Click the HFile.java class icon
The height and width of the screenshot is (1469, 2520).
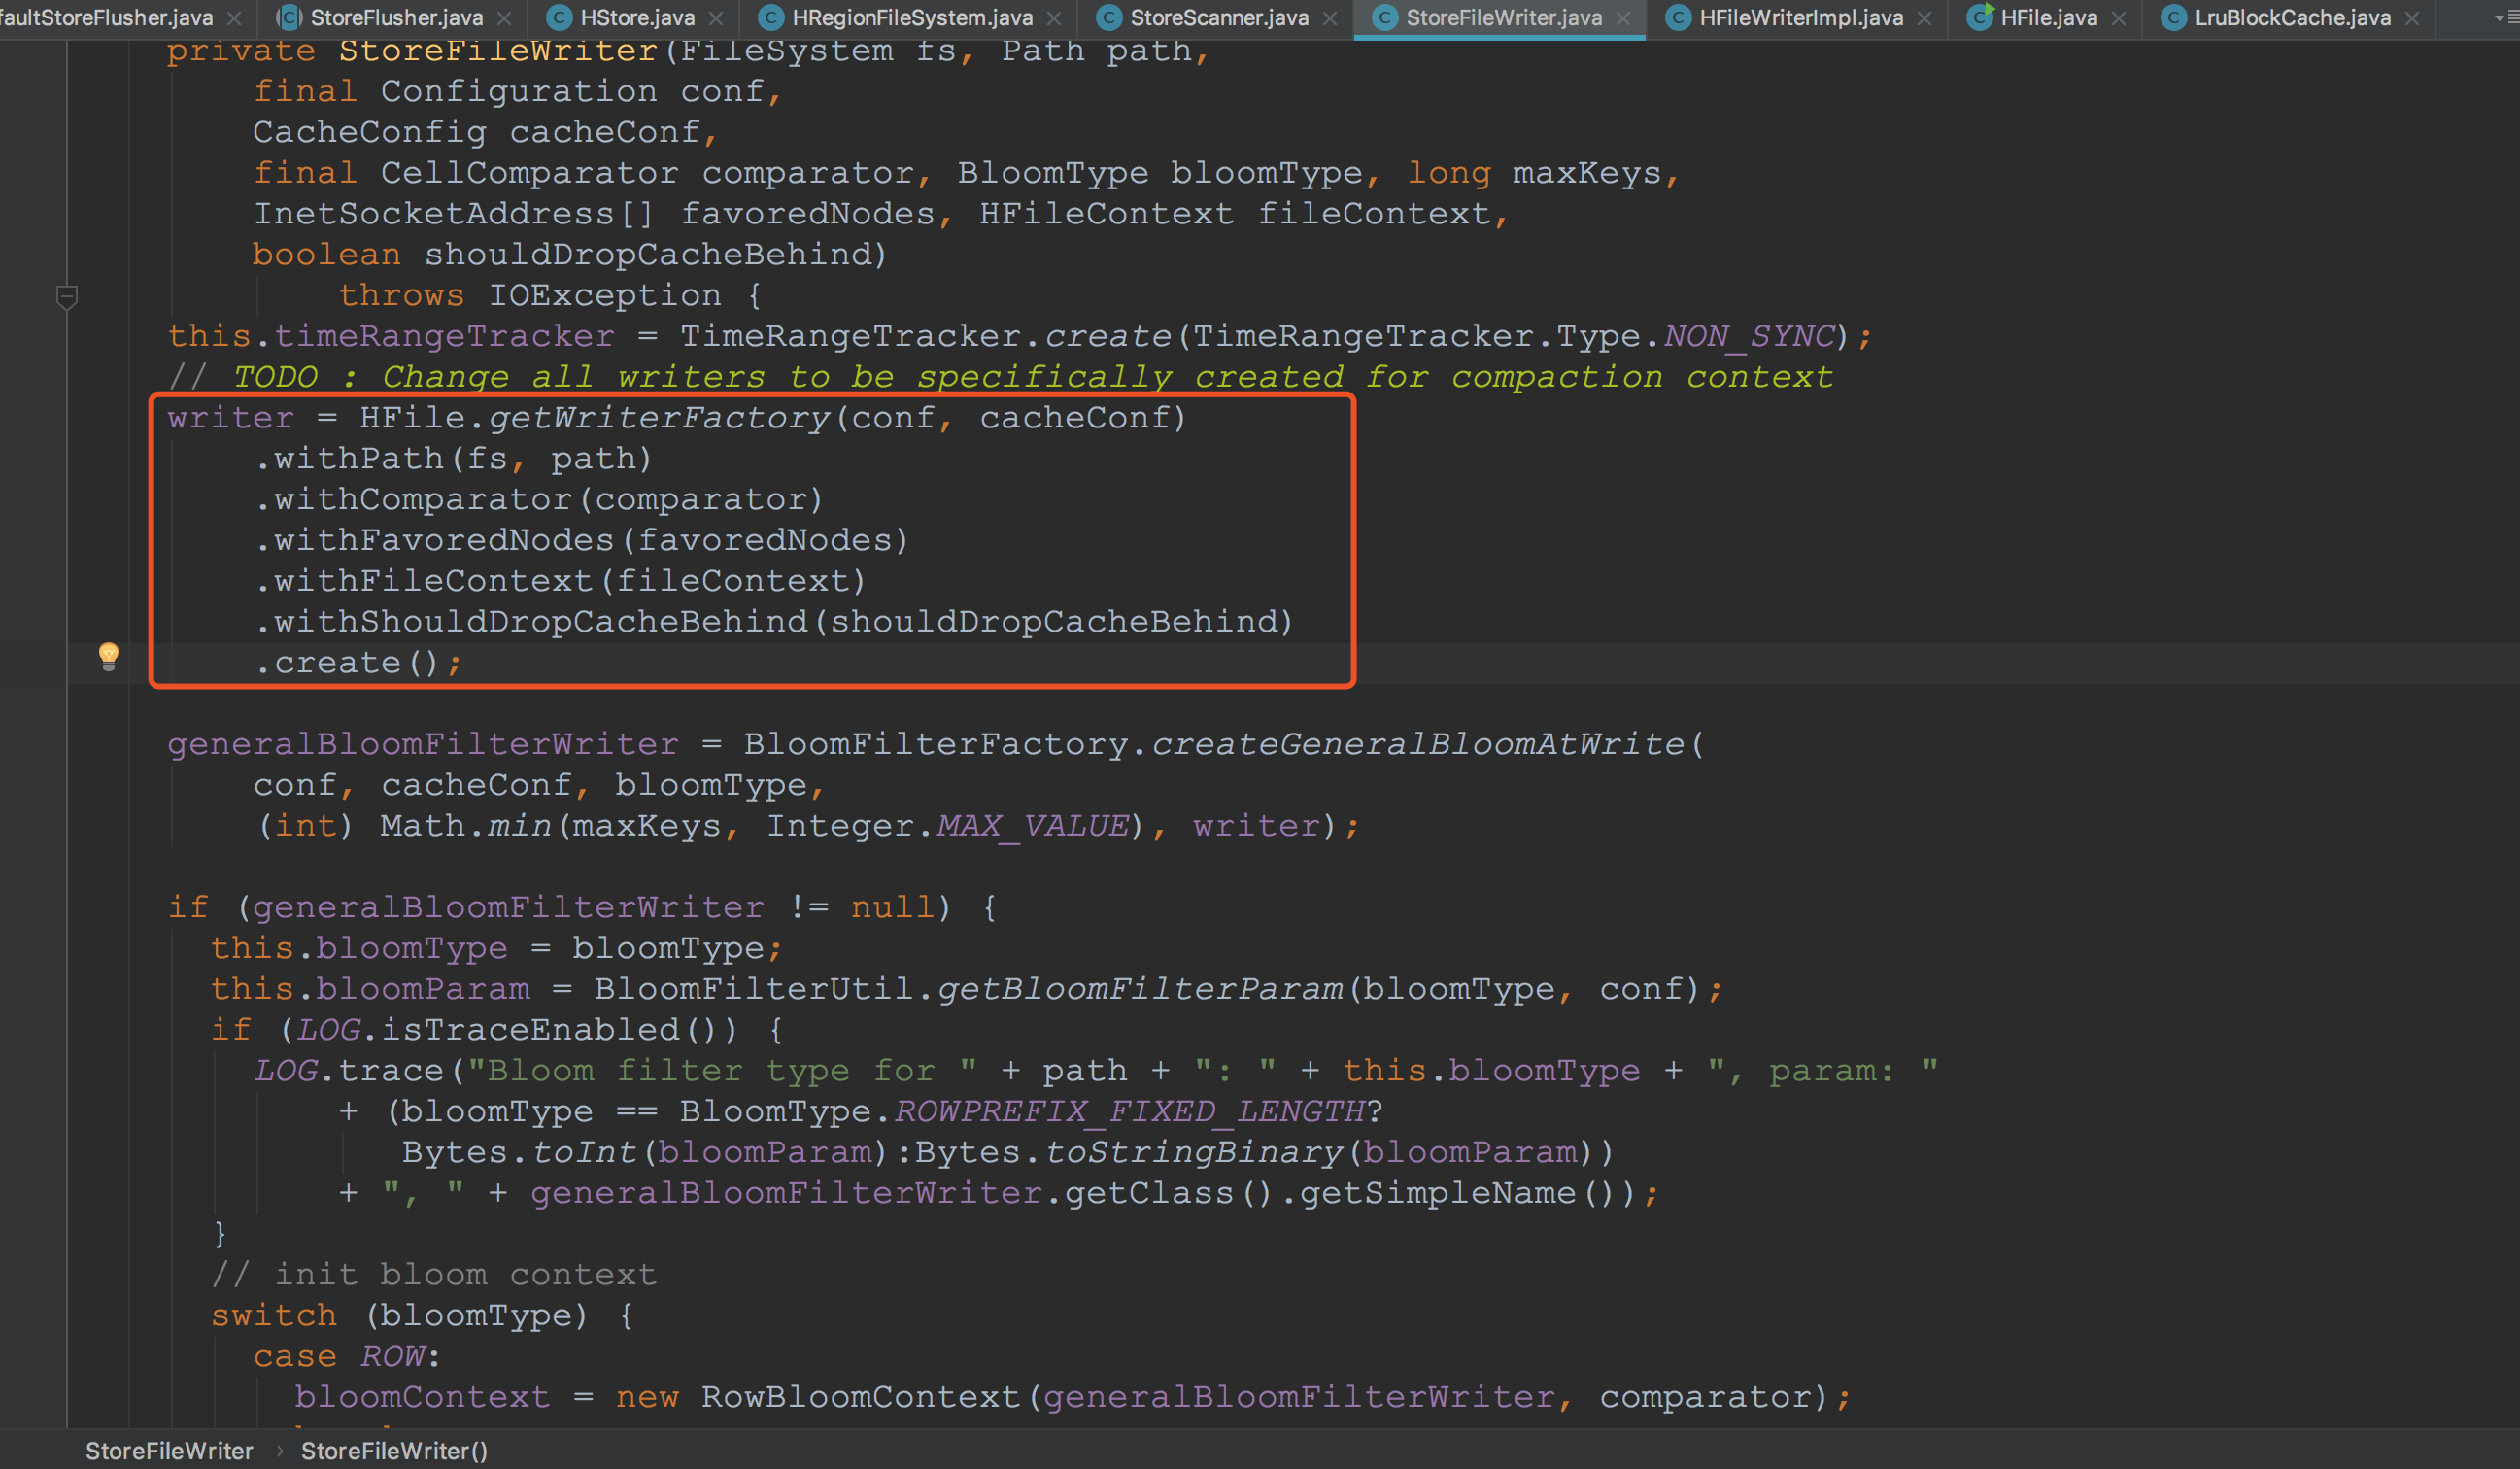click(x=1979, y=18)
